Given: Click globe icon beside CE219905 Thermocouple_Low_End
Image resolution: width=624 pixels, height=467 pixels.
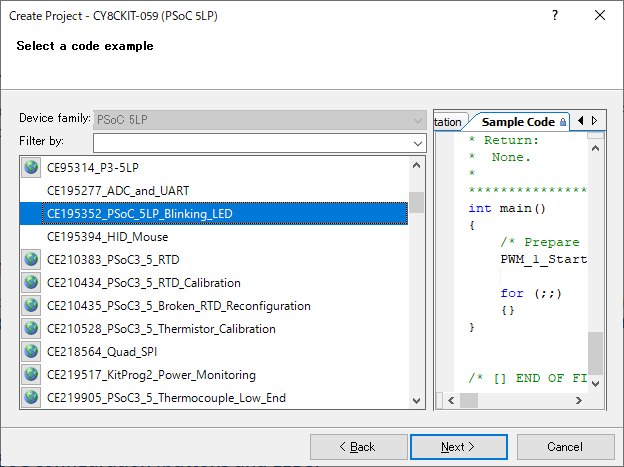Looking at the screenshot, I should click(x=31, y=398).
